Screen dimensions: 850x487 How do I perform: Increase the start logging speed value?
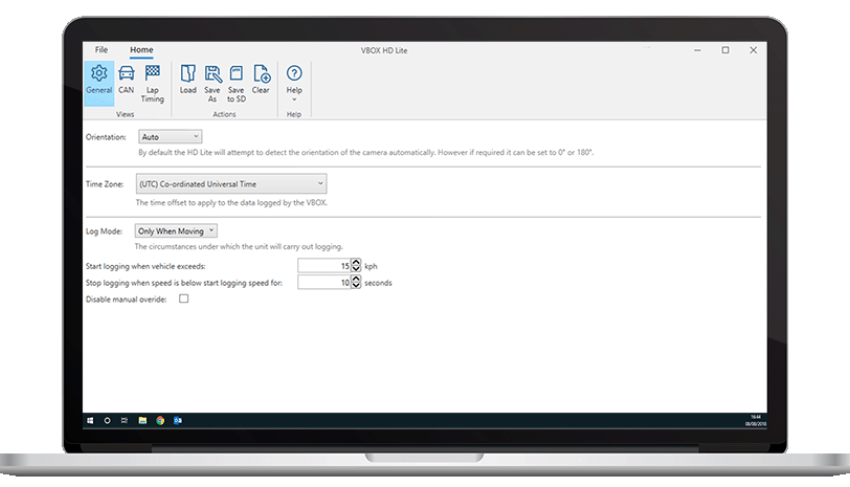point(356,263)
